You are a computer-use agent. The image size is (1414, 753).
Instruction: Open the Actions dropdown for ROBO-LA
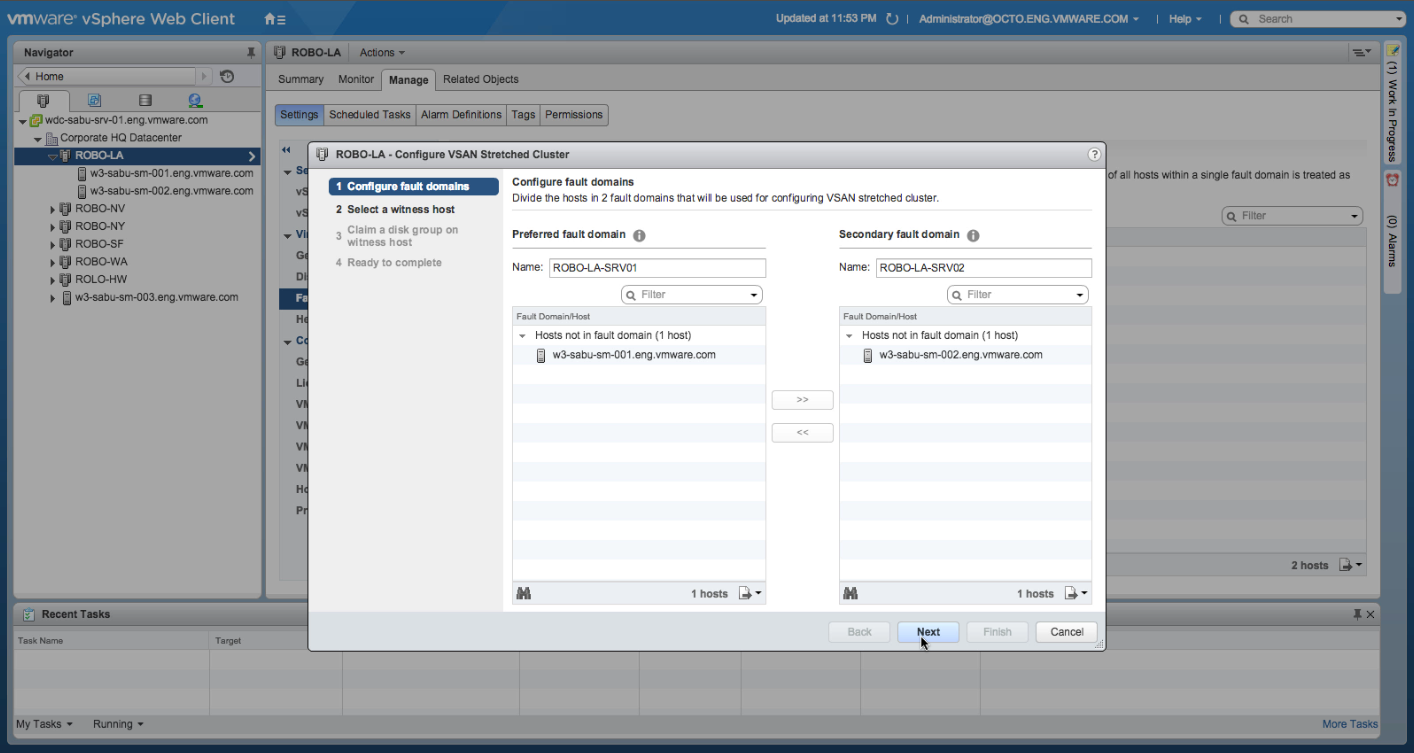[382, 53]
